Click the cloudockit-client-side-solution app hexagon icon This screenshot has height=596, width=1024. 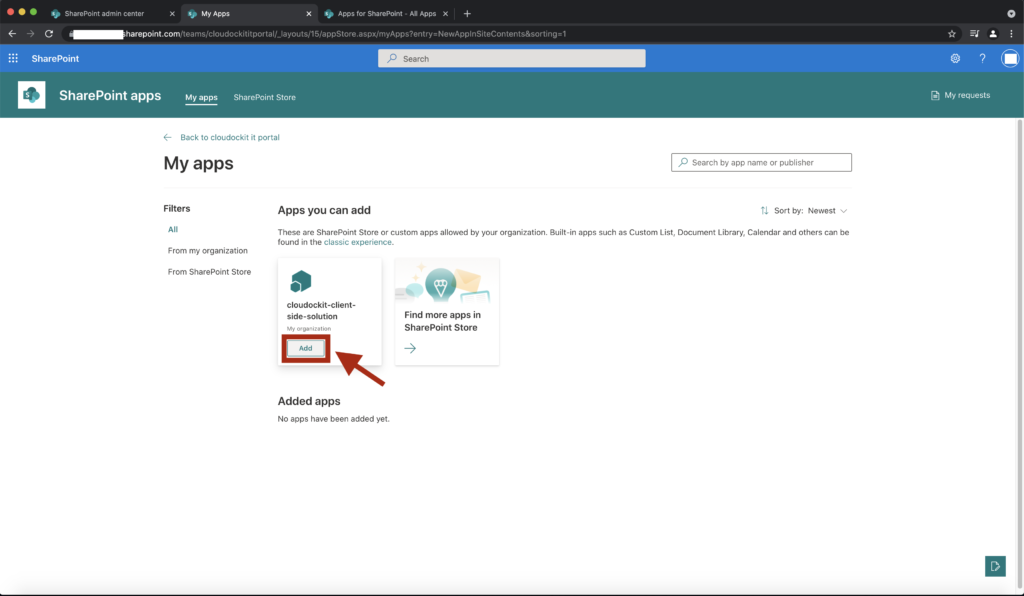coord(300,281)
